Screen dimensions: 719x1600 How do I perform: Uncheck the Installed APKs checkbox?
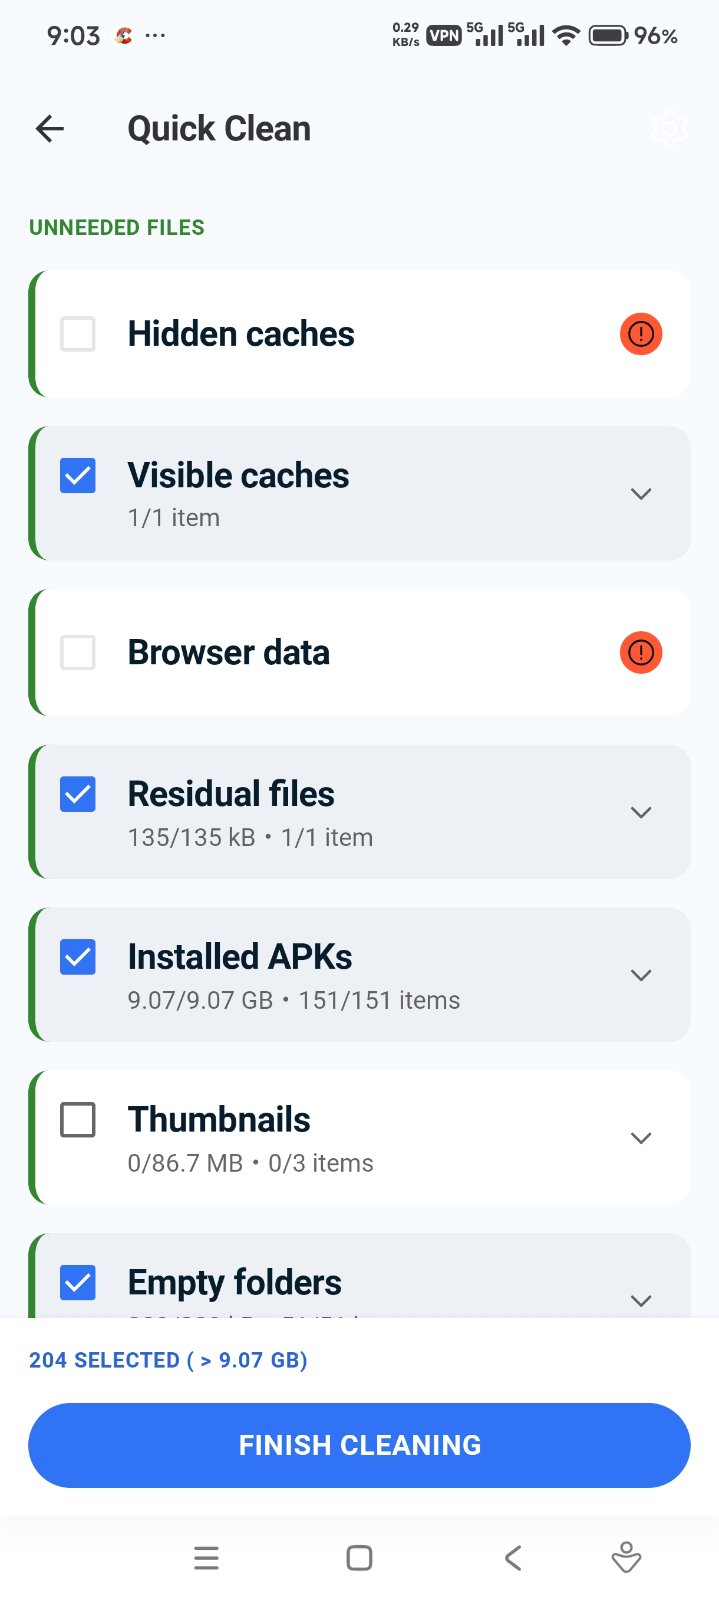point(78,957)
